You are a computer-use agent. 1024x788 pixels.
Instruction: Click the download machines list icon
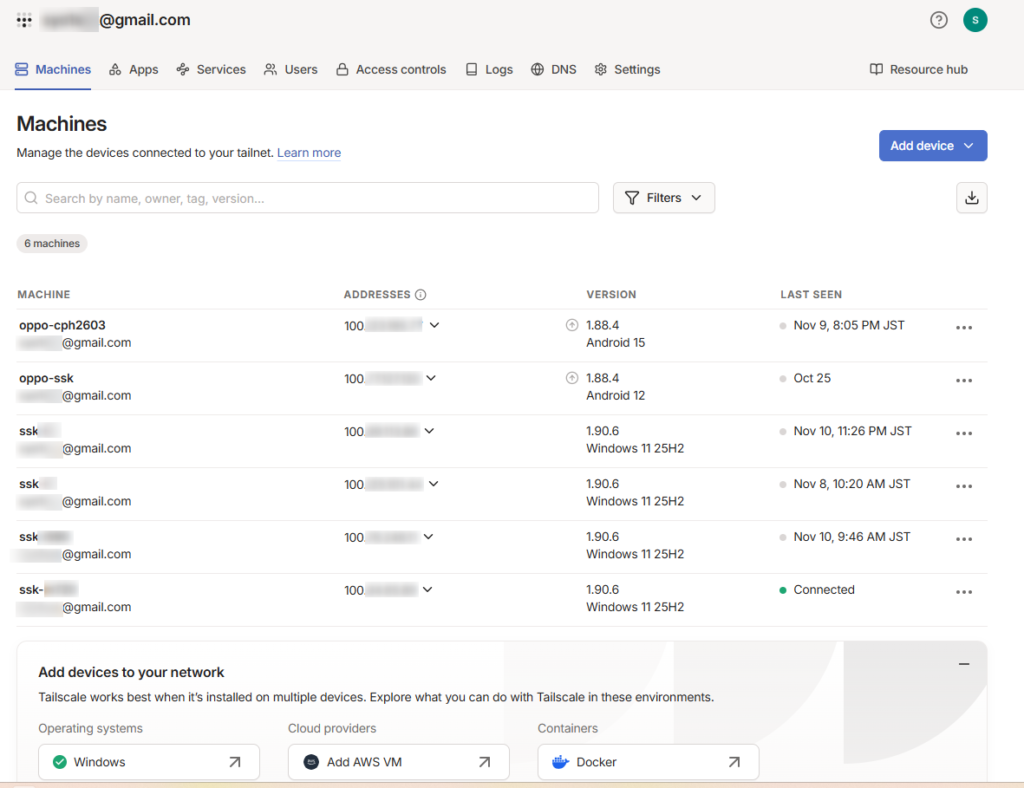pyautogui.click(x=971, y=198)
